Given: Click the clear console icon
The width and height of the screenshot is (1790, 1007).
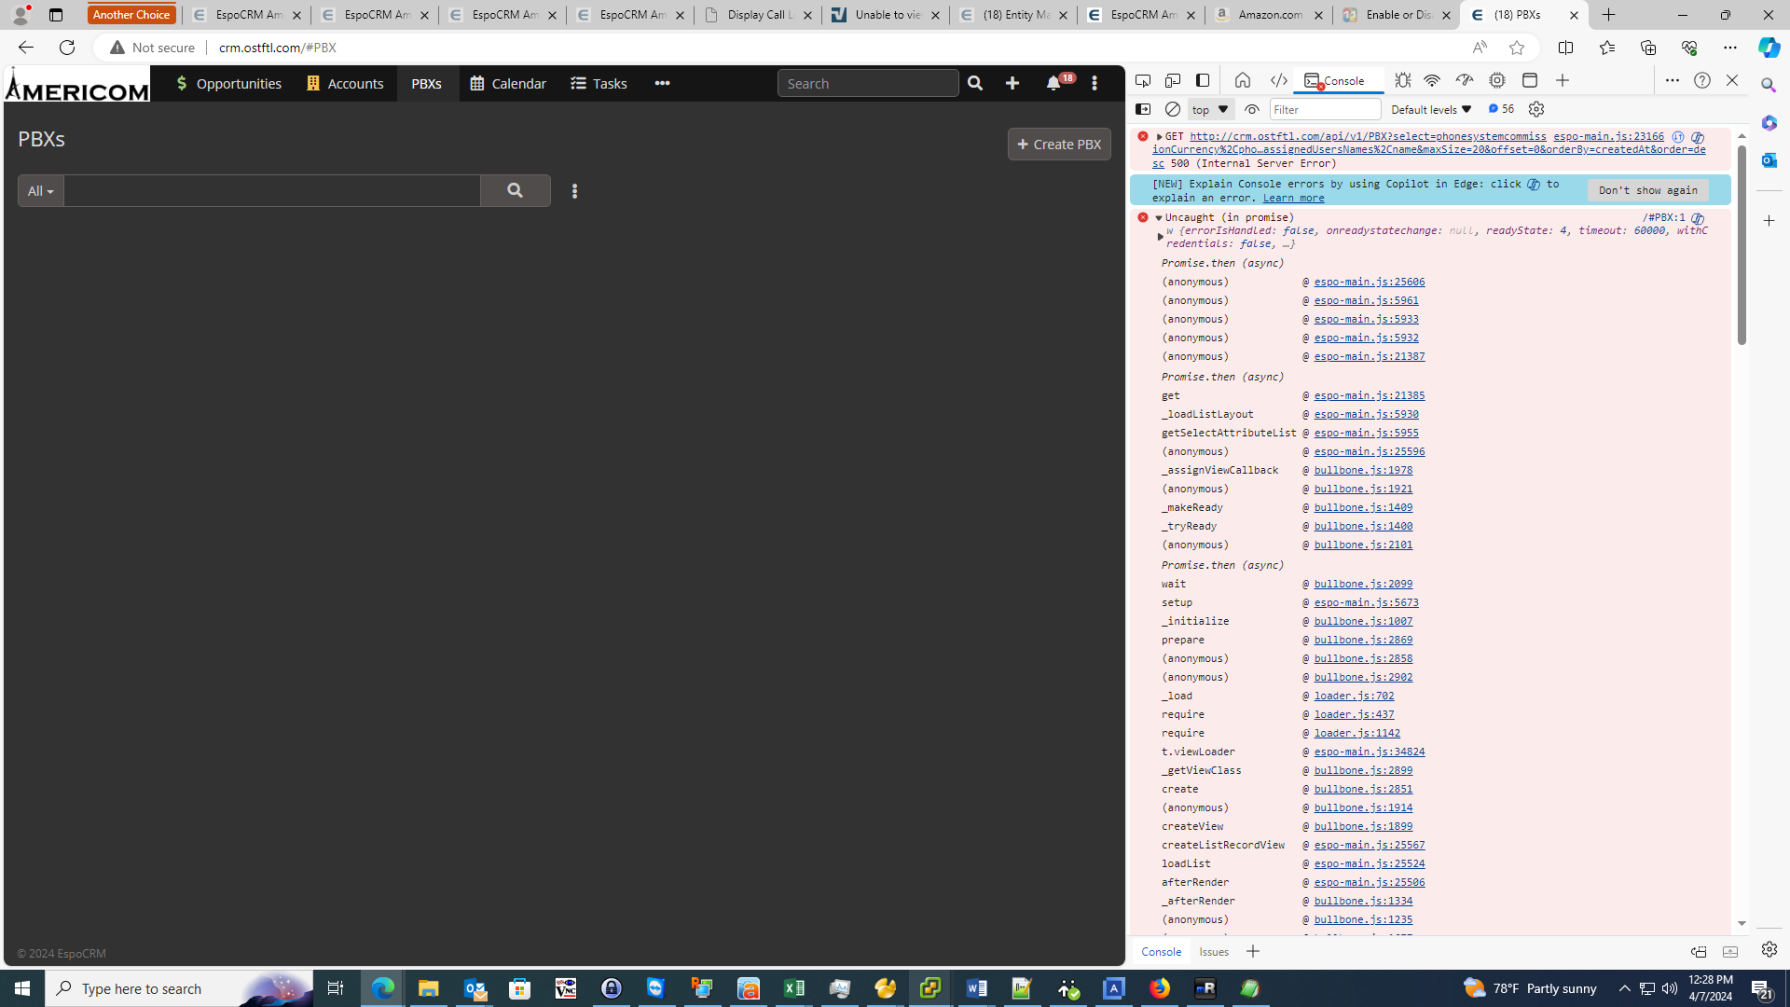Looking at the screenshot, I should point(1172,109).
